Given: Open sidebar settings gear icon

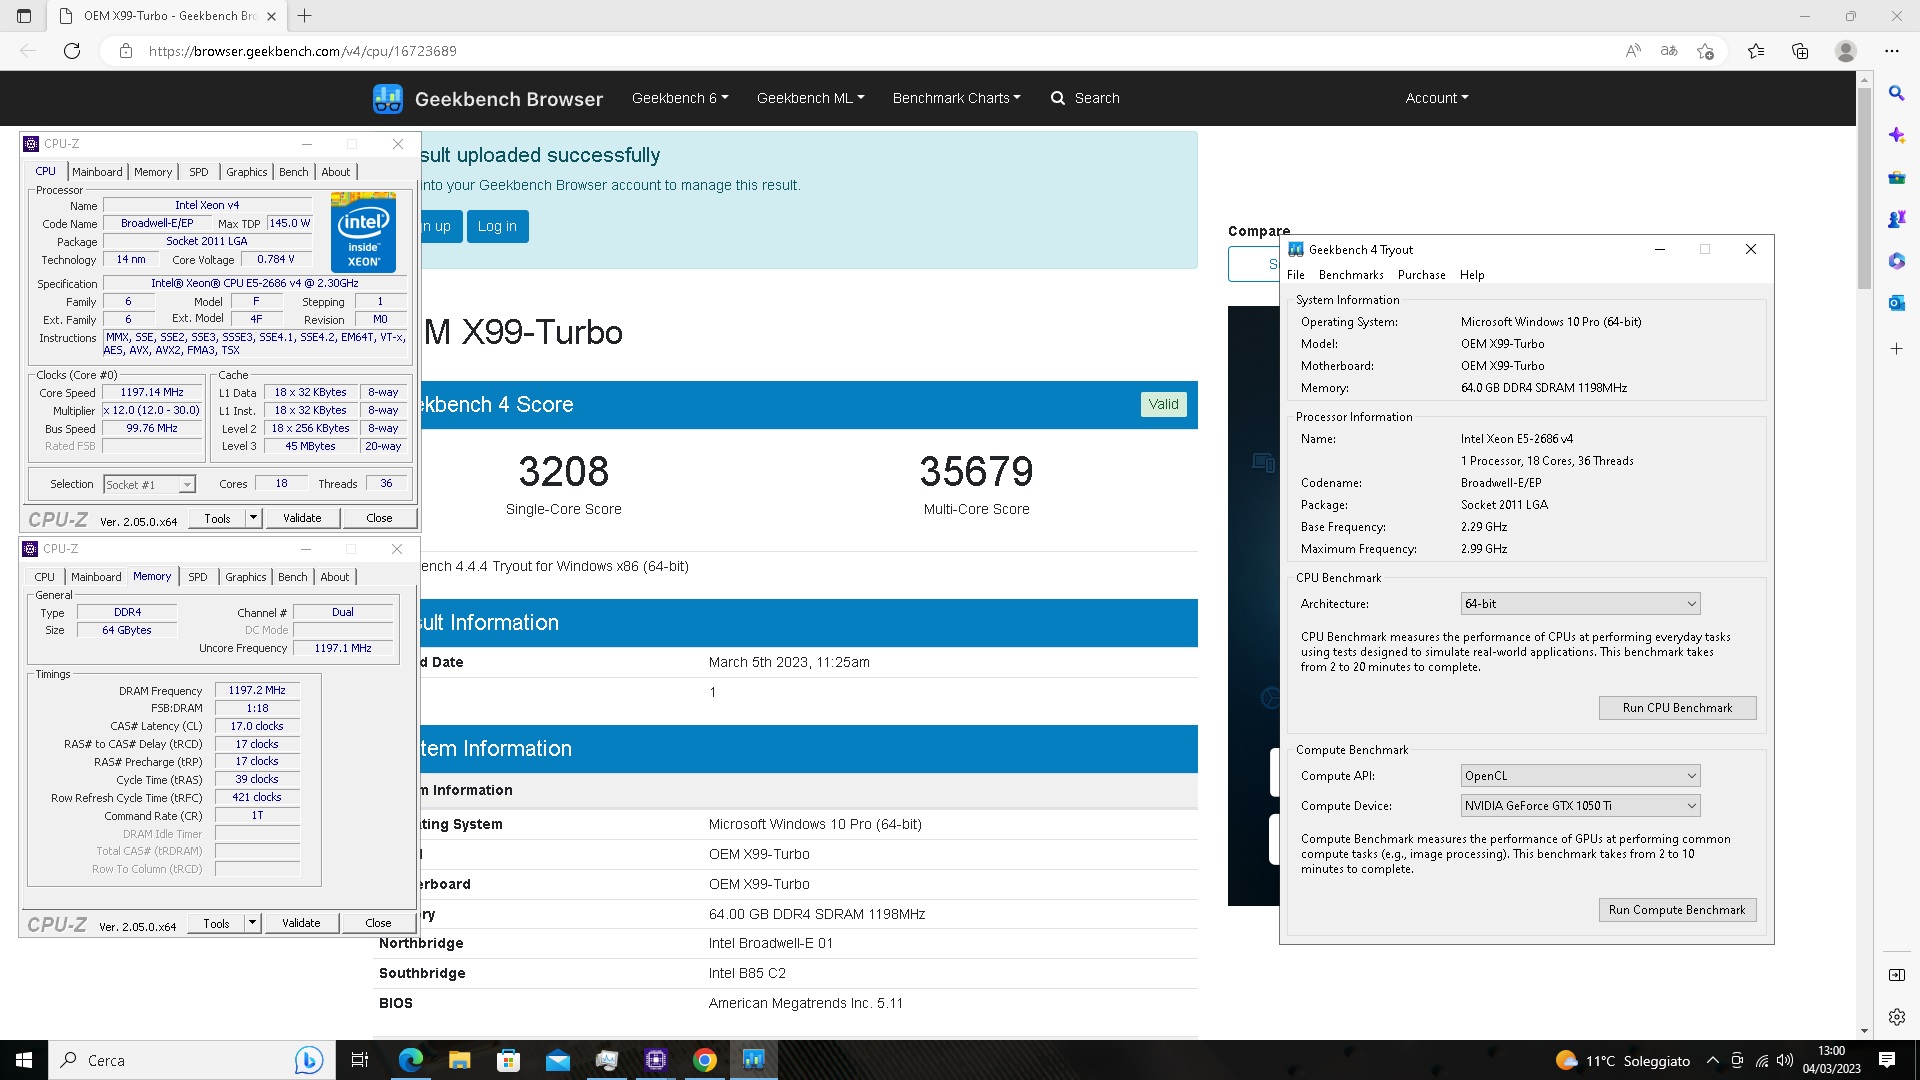Looking at the screenshot, I should click(x=1896, y=1017).
